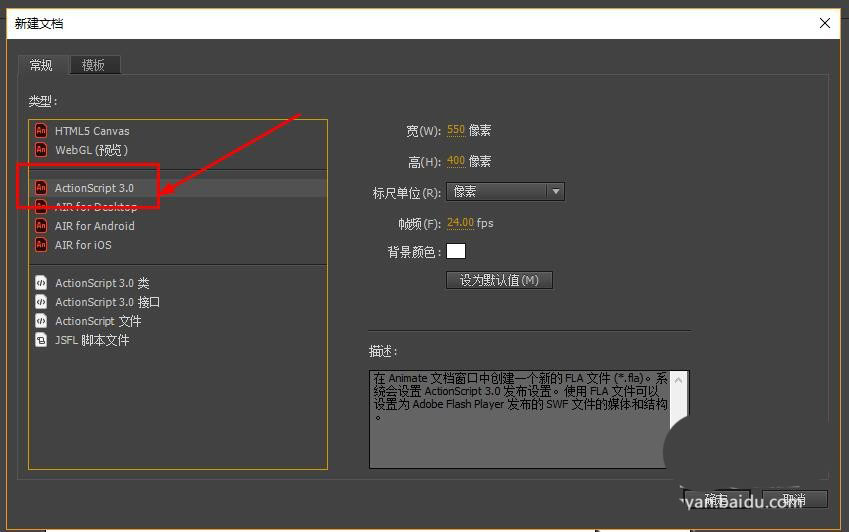Click the 像素 ruler units combo box
849x532 pixels.
505,192
